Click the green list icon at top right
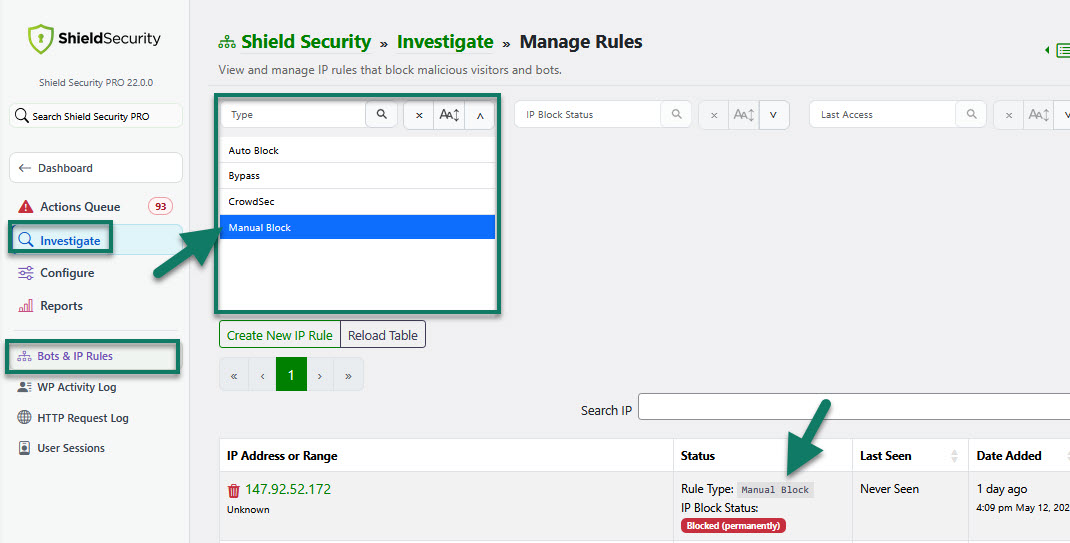This screenshot has width=1070, height=543. [x=1062, y=50]
